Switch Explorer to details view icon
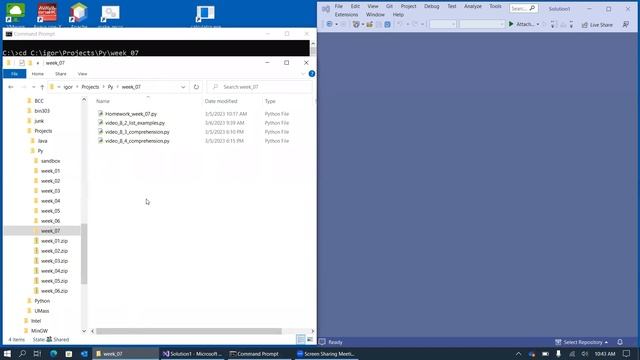Screen dimensions: 640x360 pyautogui.click(x=301, y=339)
